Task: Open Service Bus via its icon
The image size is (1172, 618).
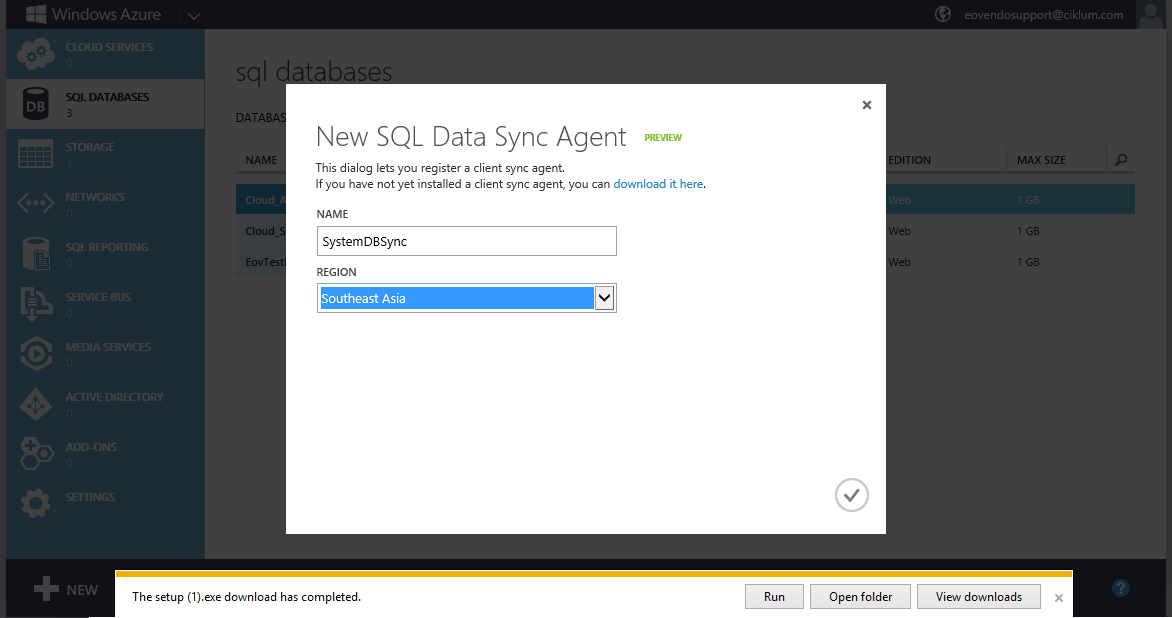Action: [x=35, y=304]
